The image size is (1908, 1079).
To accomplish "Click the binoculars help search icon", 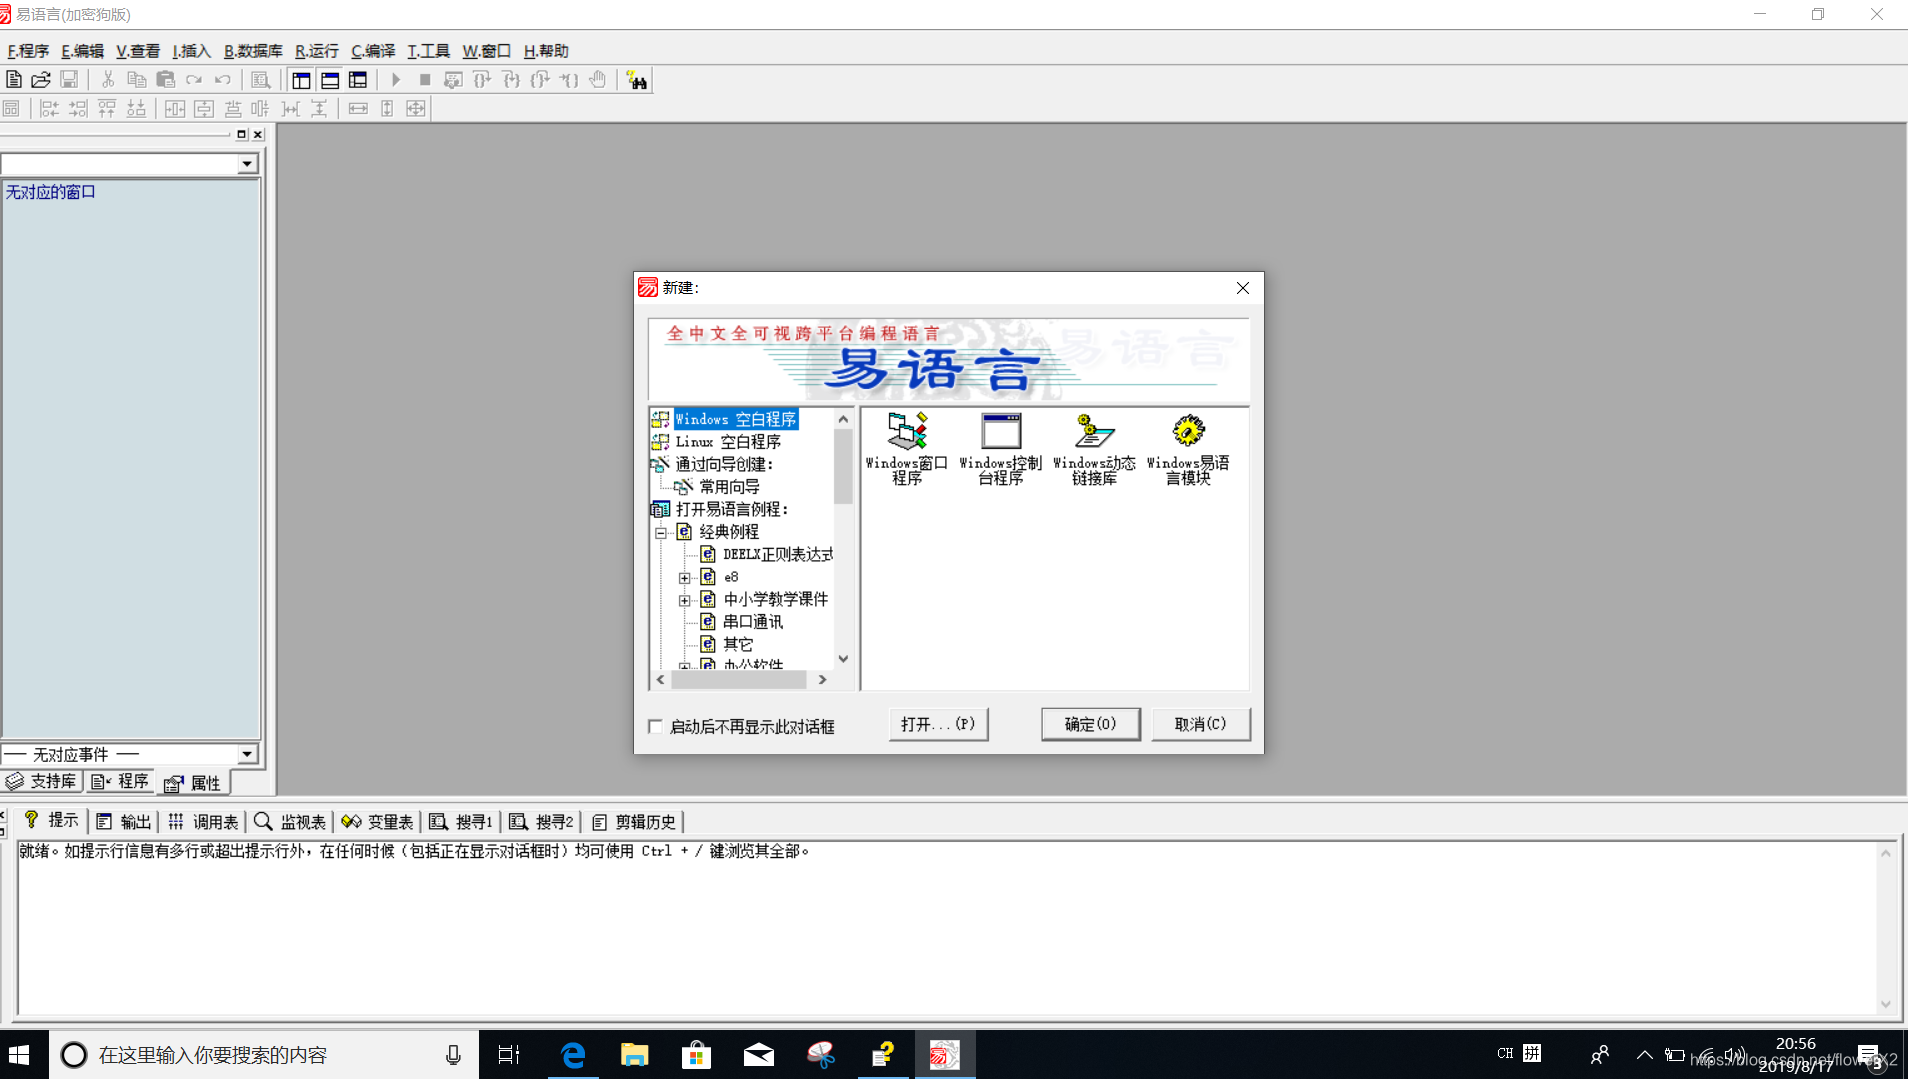I will pos(637,80).
